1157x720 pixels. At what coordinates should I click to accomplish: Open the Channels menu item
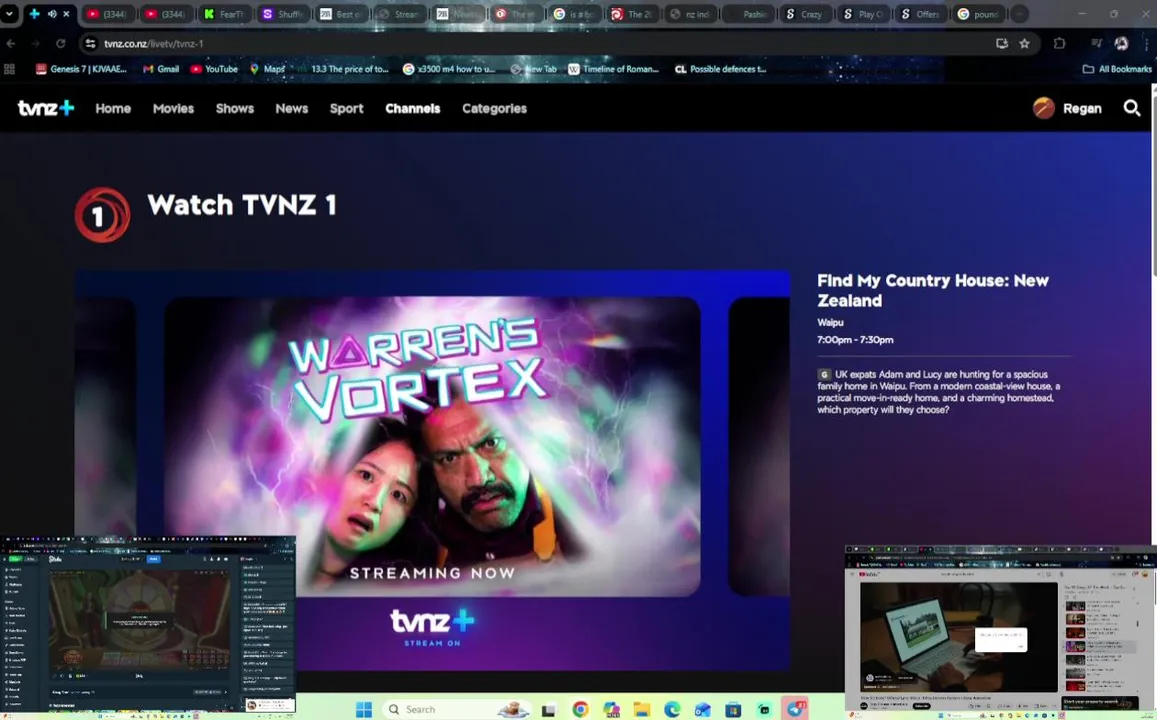412,108
